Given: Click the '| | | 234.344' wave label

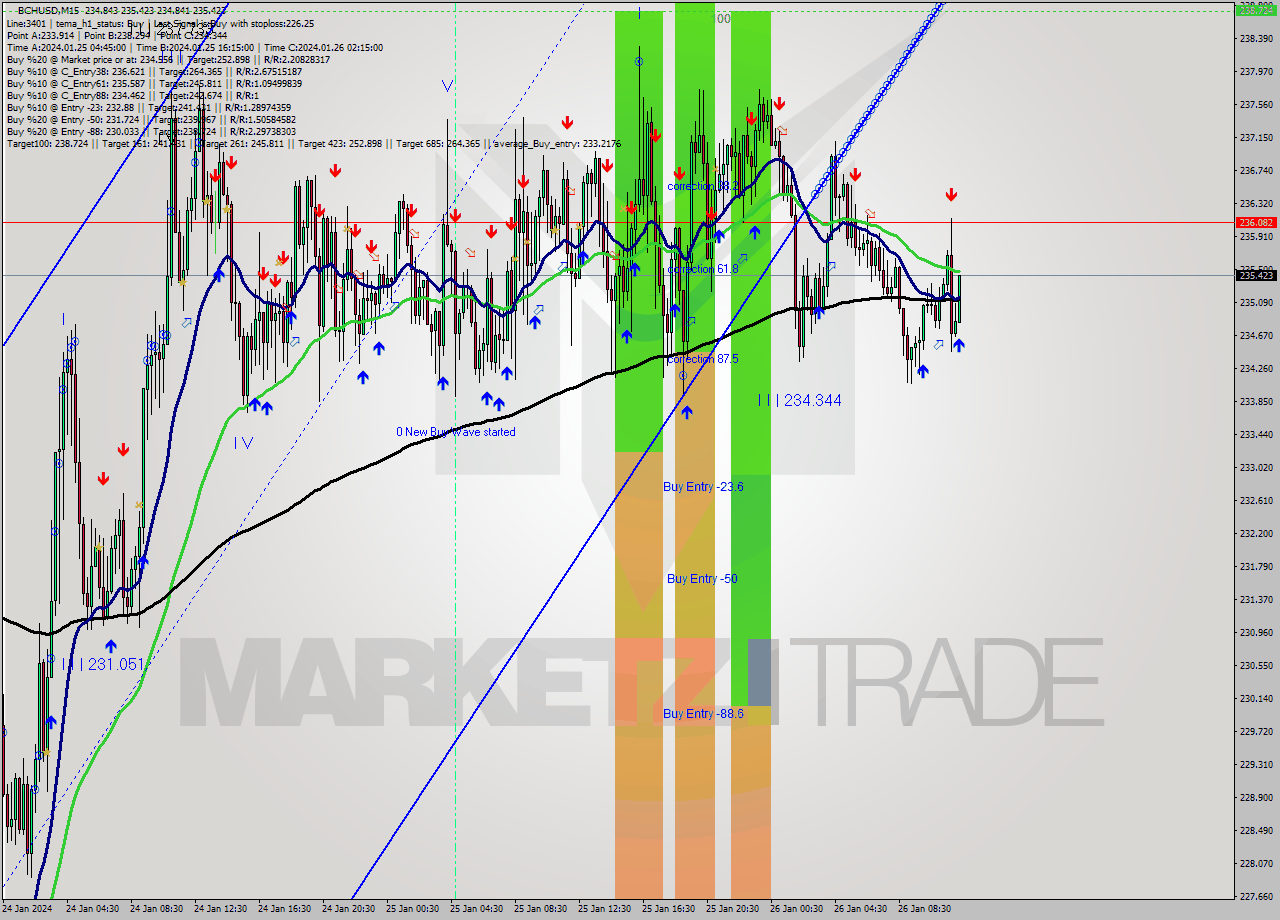Looking at the screenshot, I should tap(799, 400).
